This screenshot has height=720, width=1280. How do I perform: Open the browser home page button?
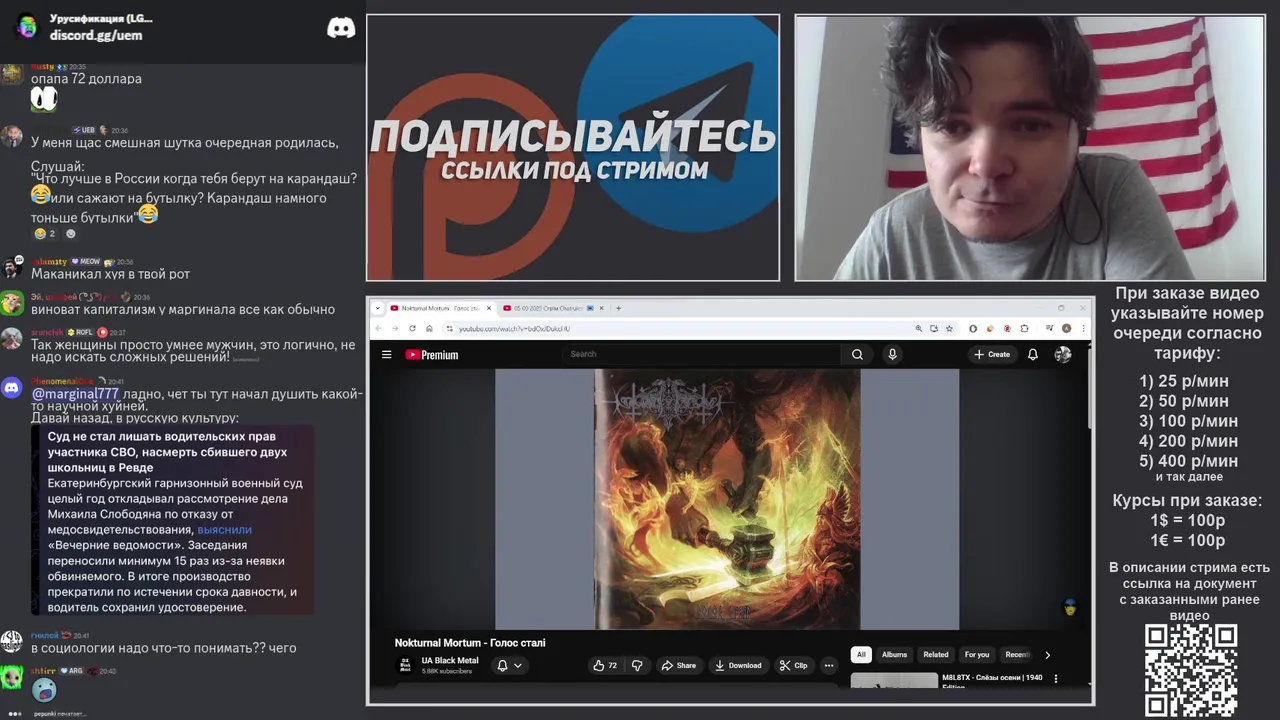[x=429, y=328]
